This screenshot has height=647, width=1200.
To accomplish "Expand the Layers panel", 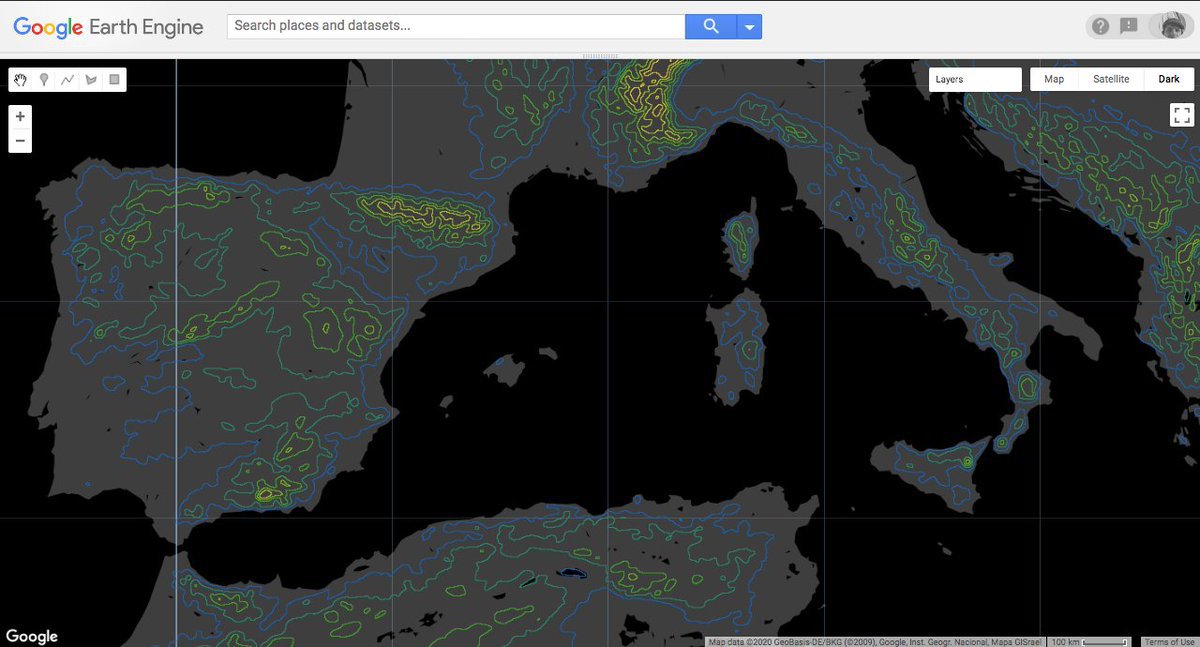I will tap(974, 80).
